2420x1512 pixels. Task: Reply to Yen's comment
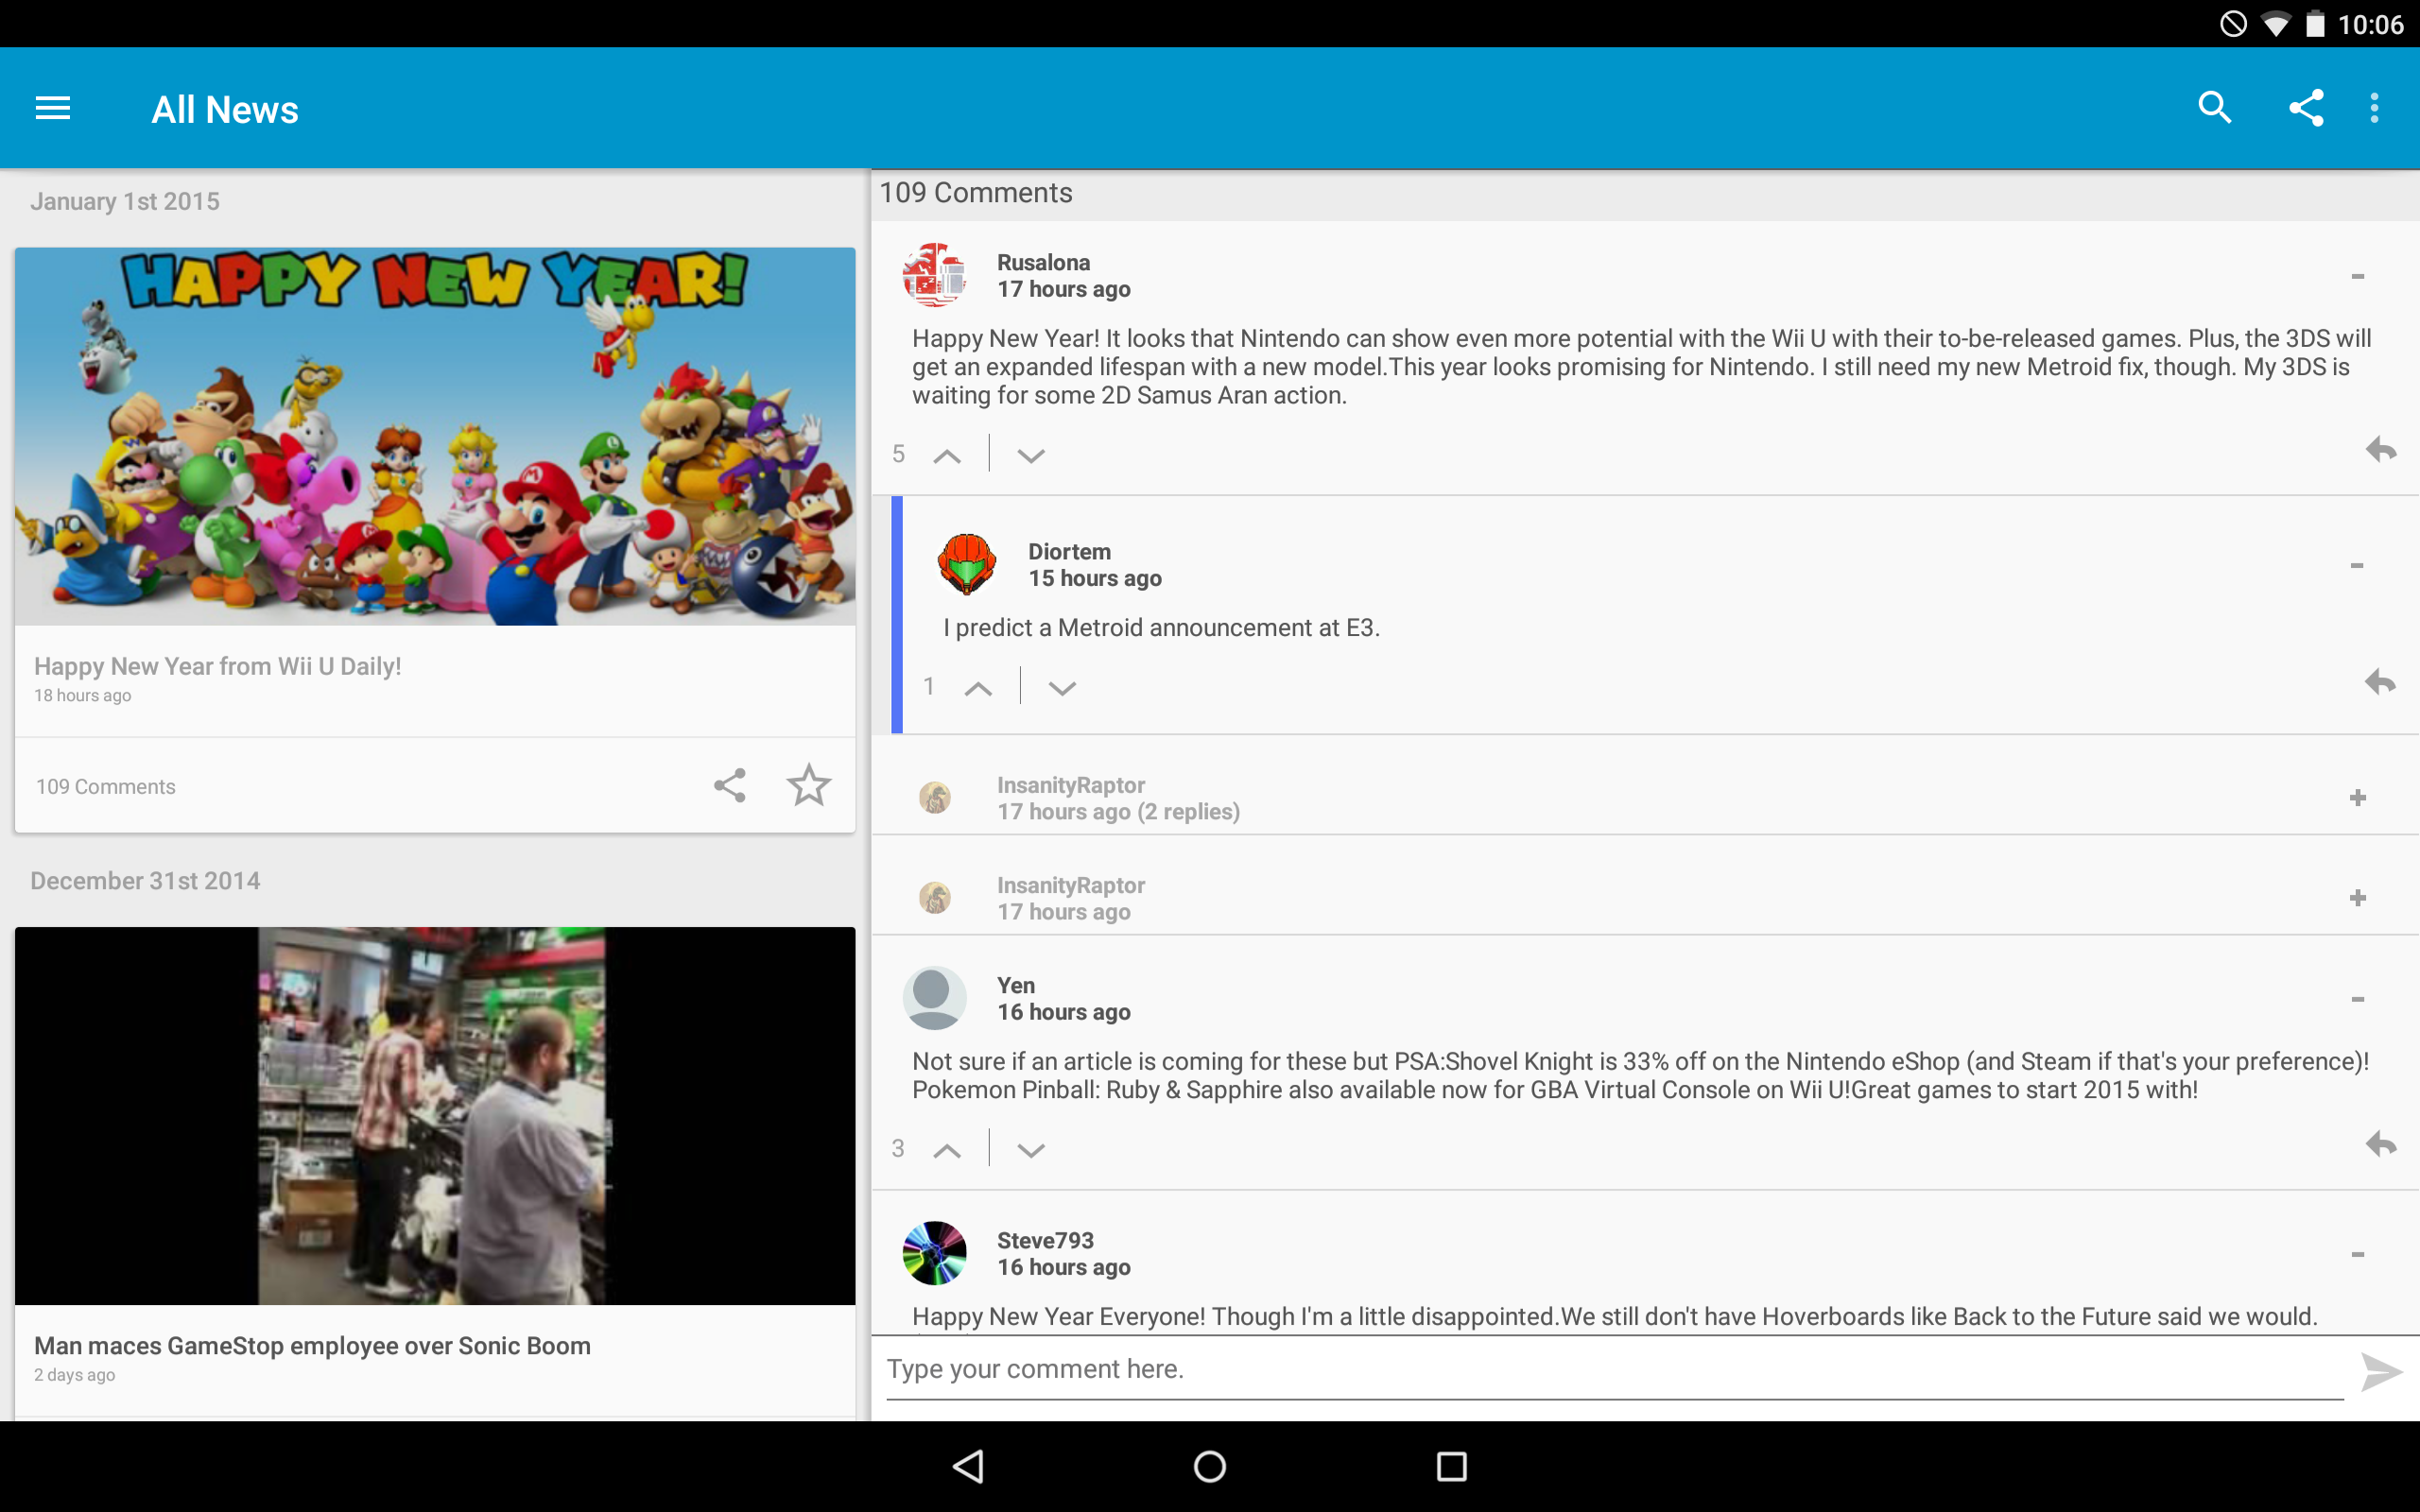2380,1144
